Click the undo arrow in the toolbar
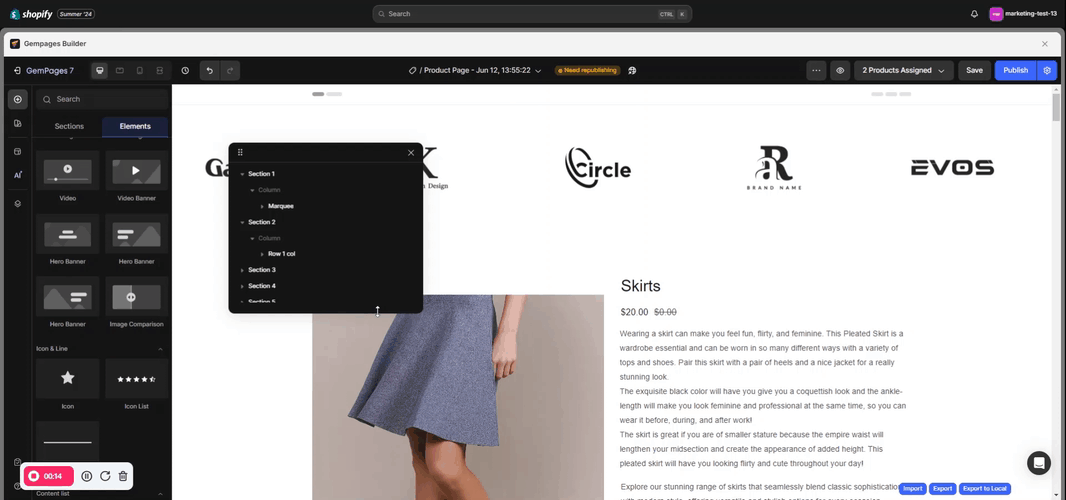Image resolution: width=1066 pixels, height=500 pixels. [209, 71]
